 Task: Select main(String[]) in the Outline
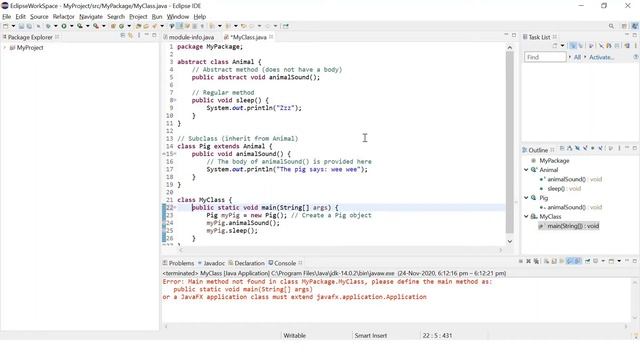point(573,226)
